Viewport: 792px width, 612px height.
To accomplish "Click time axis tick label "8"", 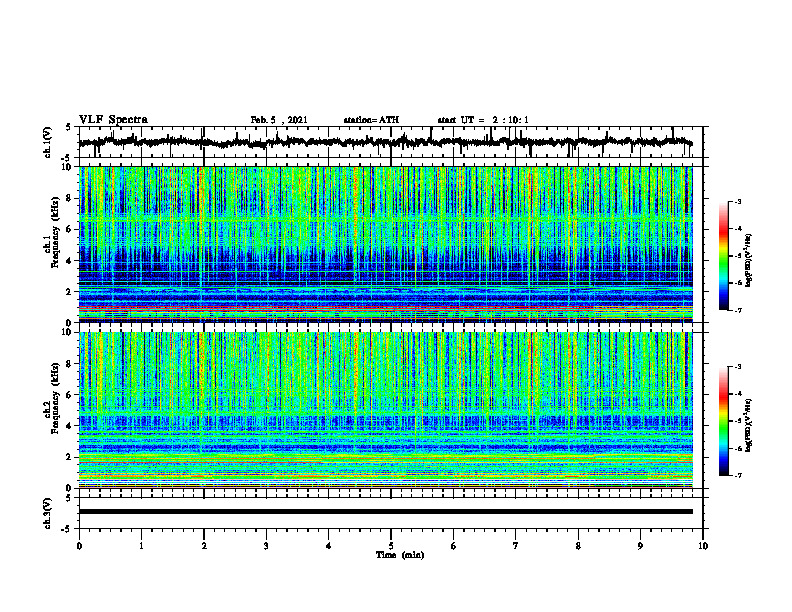I will pos(578,546).
